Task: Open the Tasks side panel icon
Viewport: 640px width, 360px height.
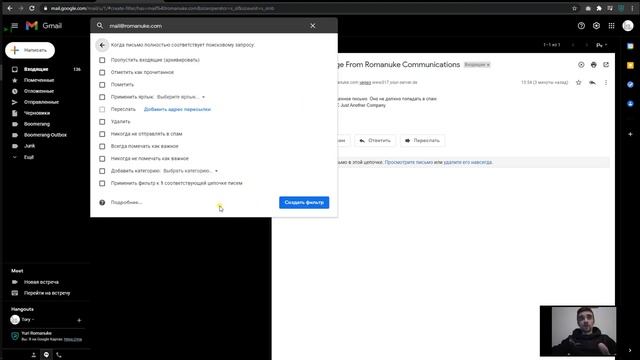Action: tap(630, 84)
